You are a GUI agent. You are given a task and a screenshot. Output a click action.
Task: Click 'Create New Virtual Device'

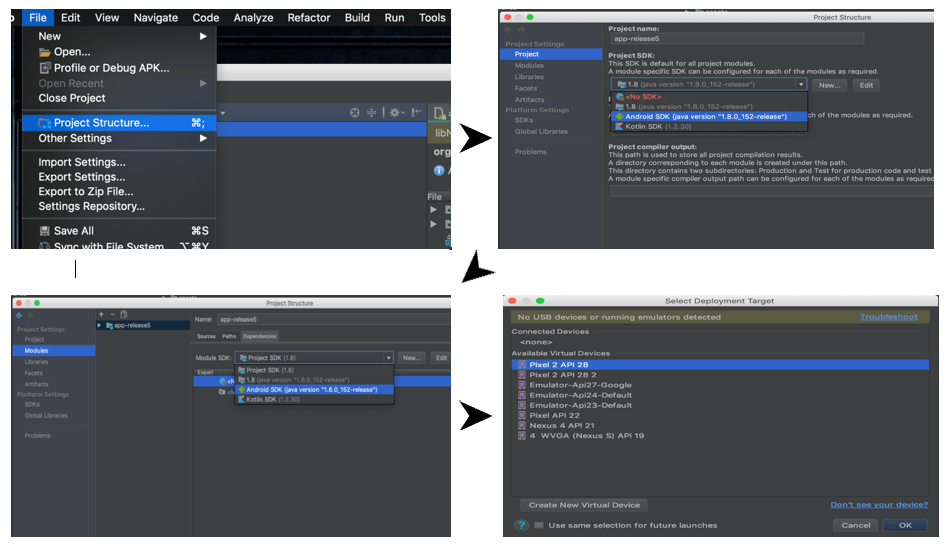pyautogui.click(x=584, y=505)
